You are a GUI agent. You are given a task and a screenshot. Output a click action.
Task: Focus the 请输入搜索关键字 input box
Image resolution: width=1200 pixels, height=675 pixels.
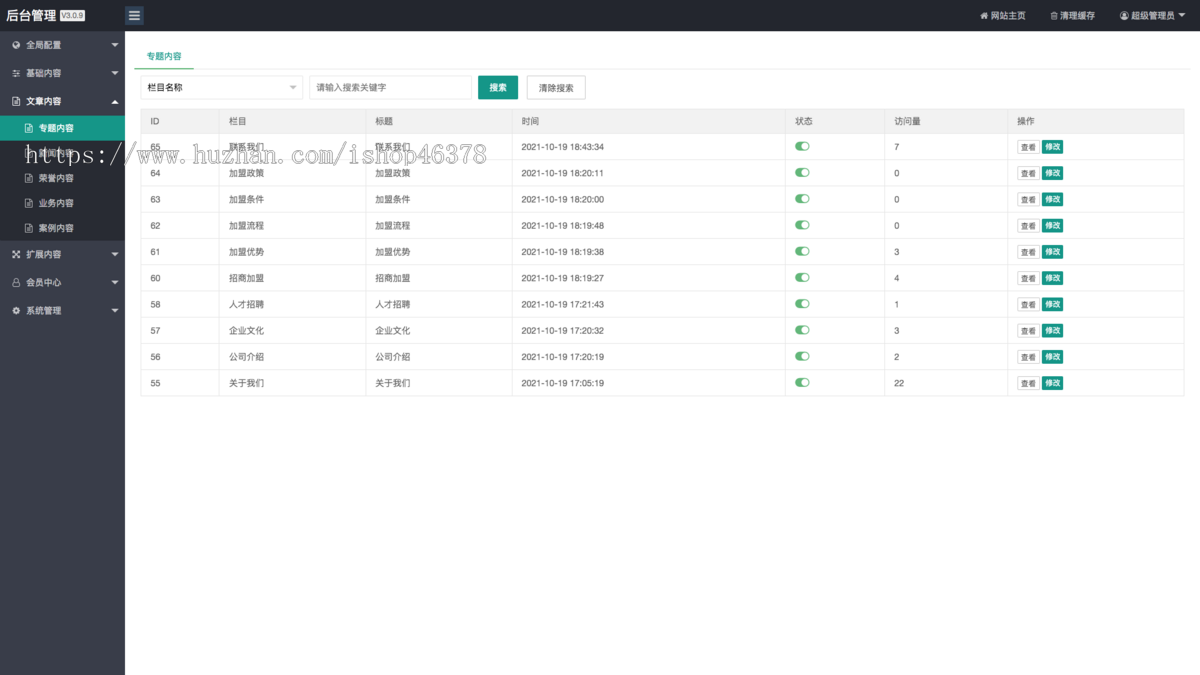[390, 87]
